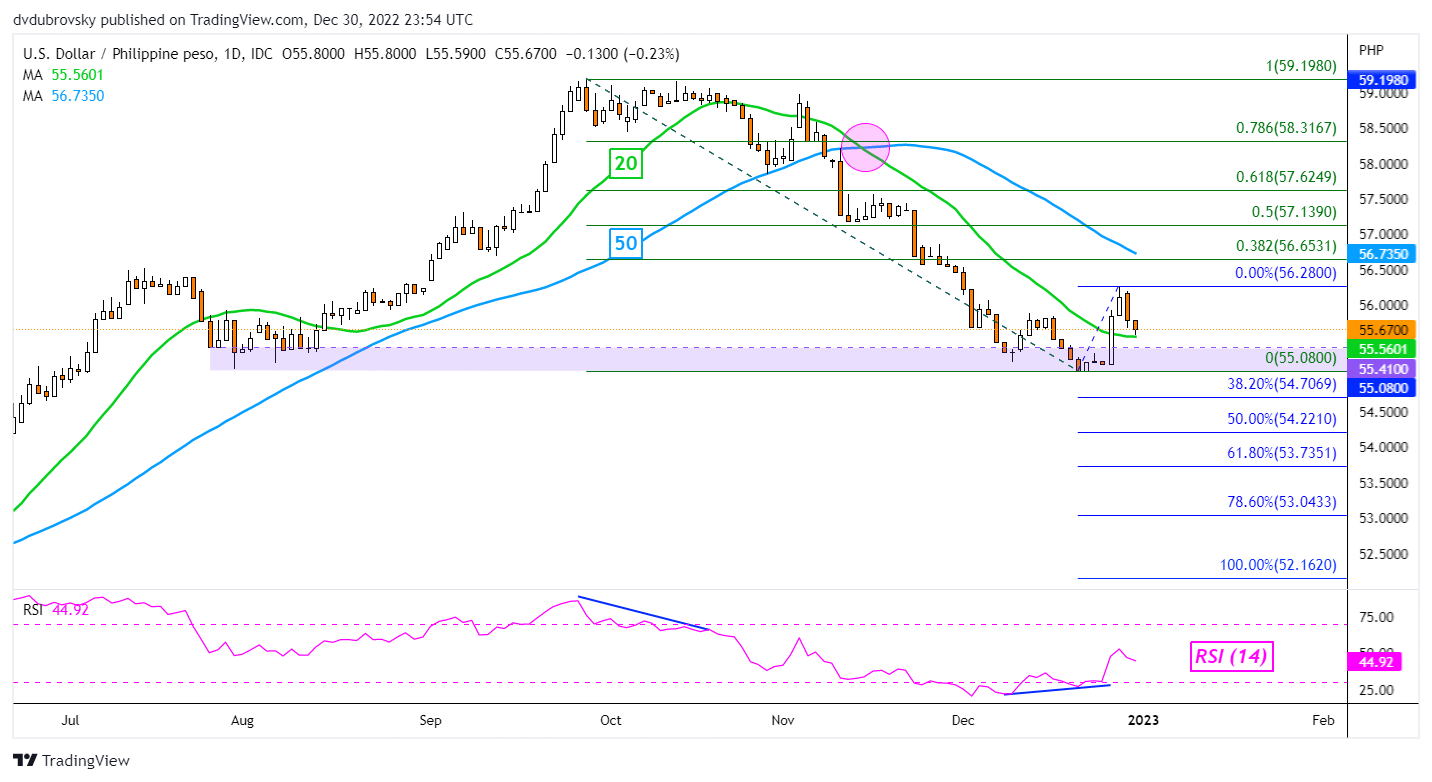
Task: Click the 57.5000 price axis value
Action: pos(1381,199)
